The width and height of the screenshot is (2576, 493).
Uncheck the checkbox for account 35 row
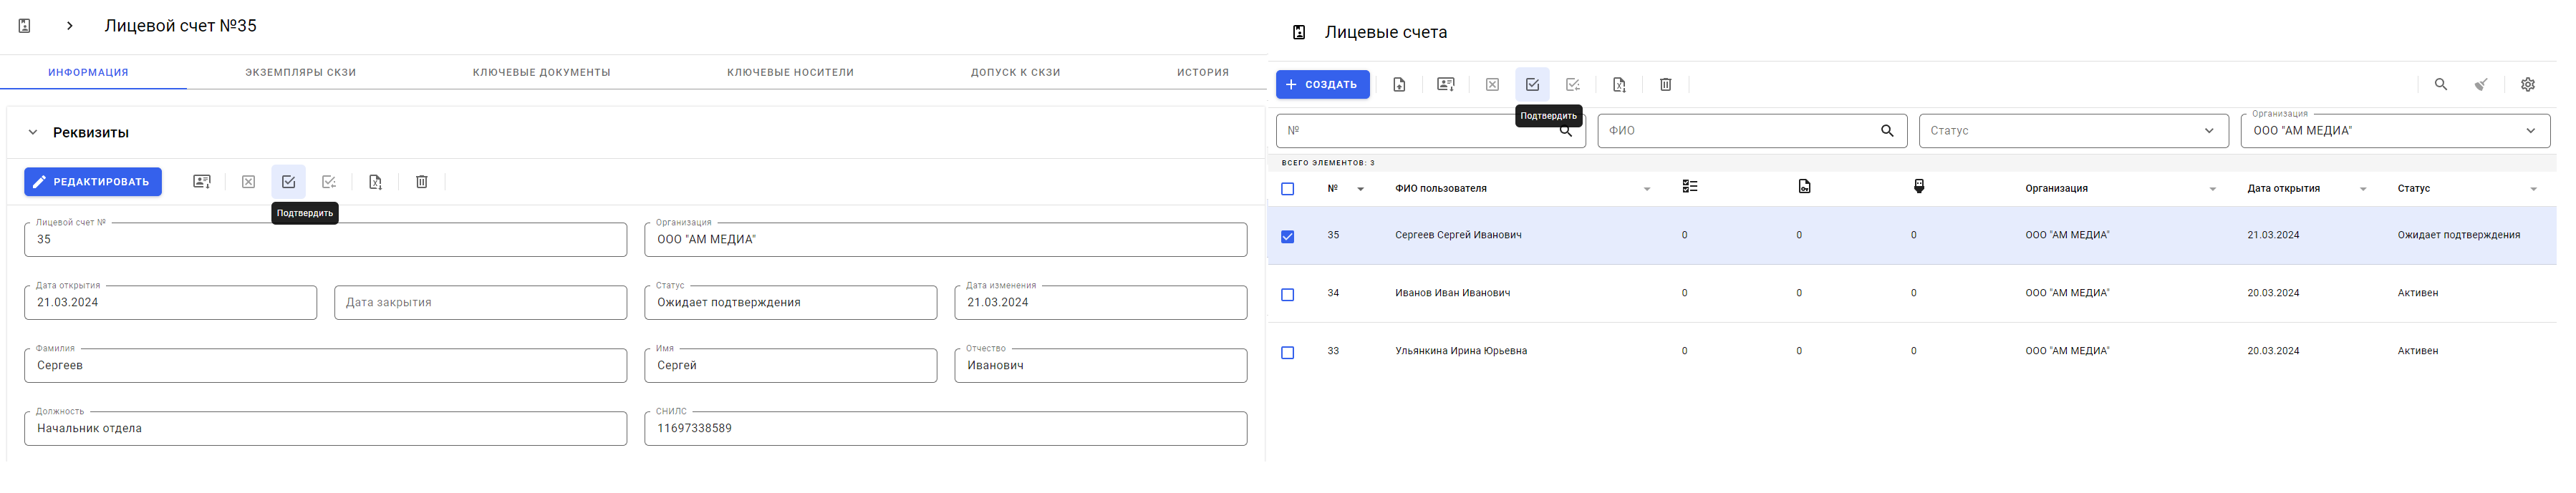tap(1288, 237)
